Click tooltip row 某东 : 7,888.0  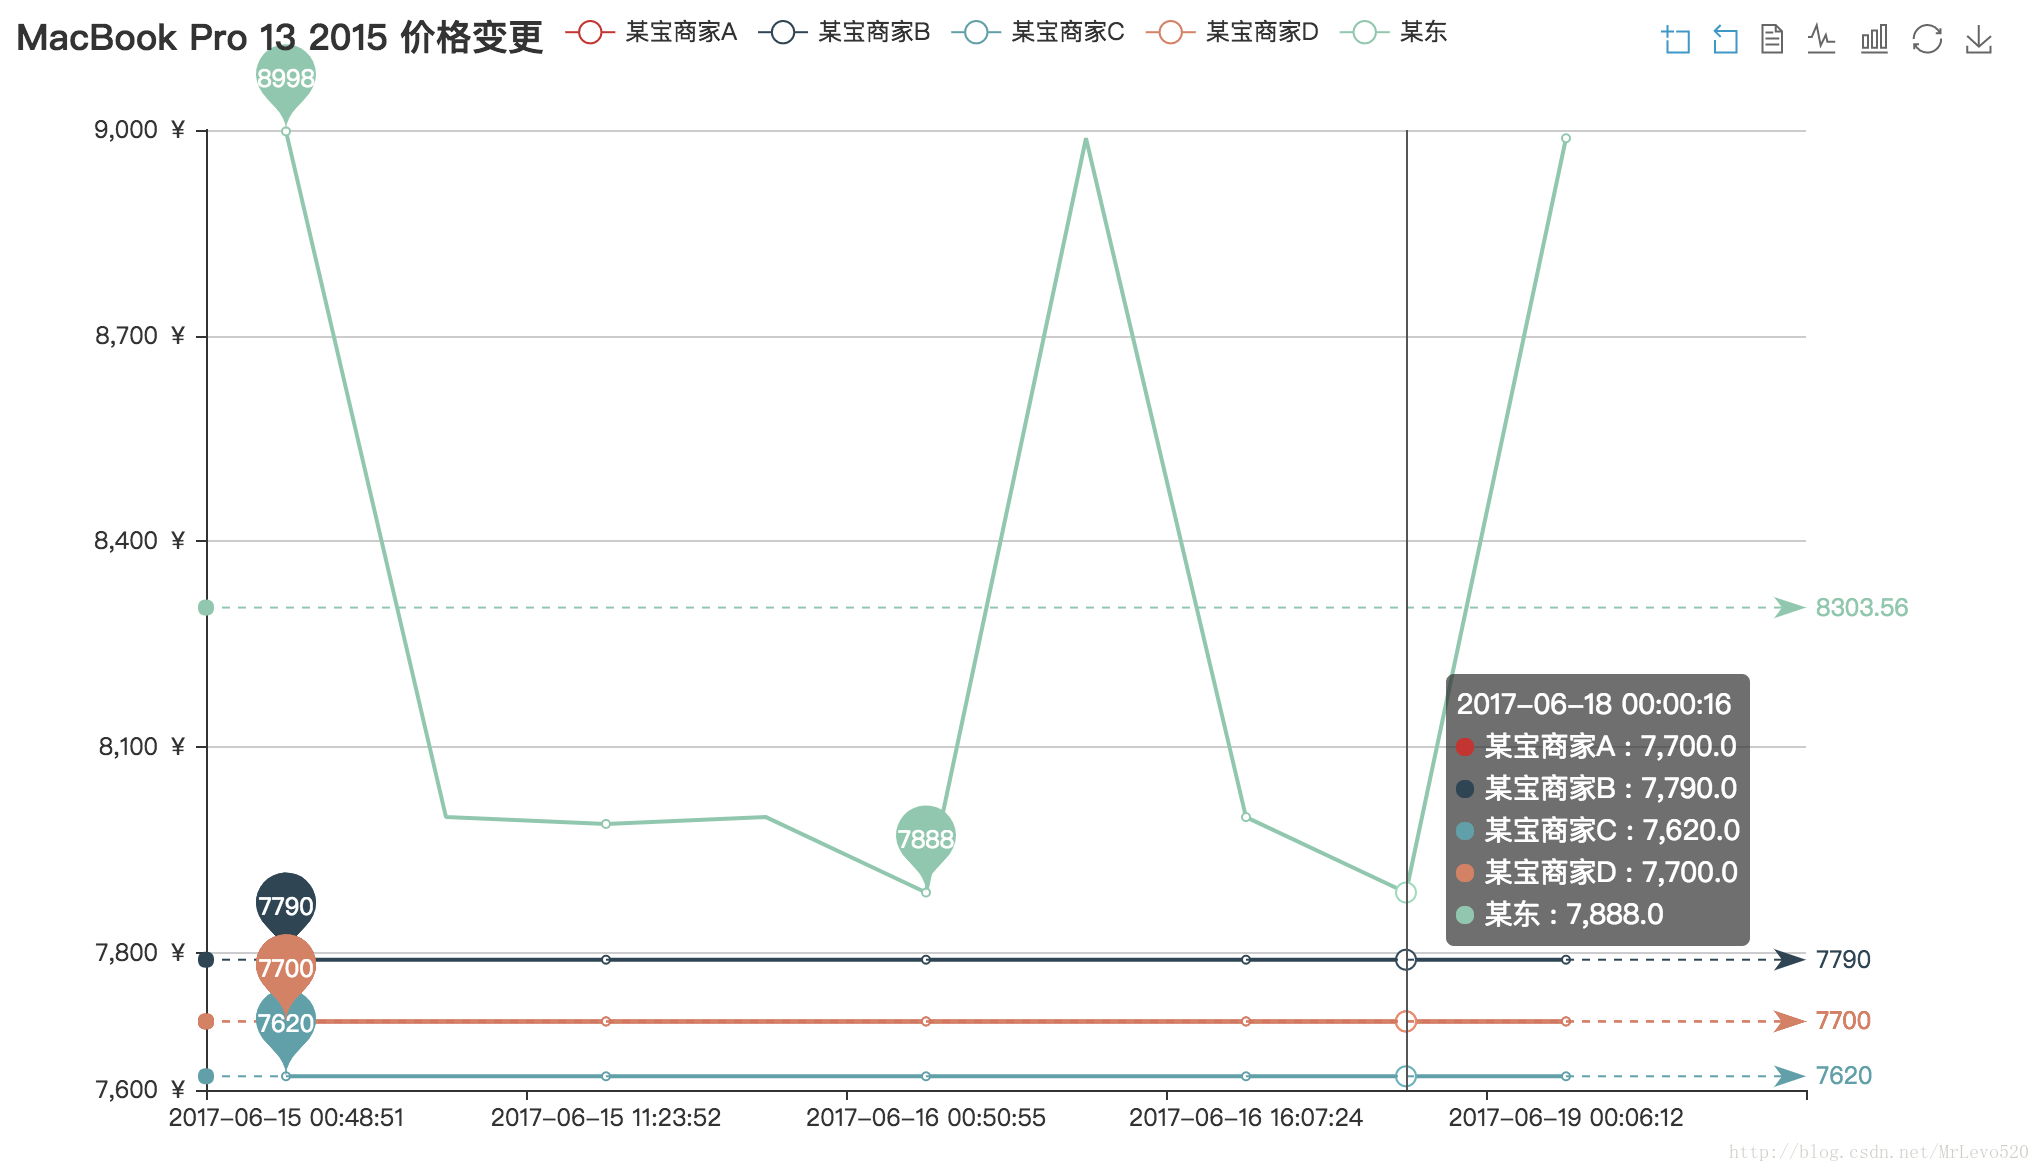pyautogui.click(x=1560, y=914)
